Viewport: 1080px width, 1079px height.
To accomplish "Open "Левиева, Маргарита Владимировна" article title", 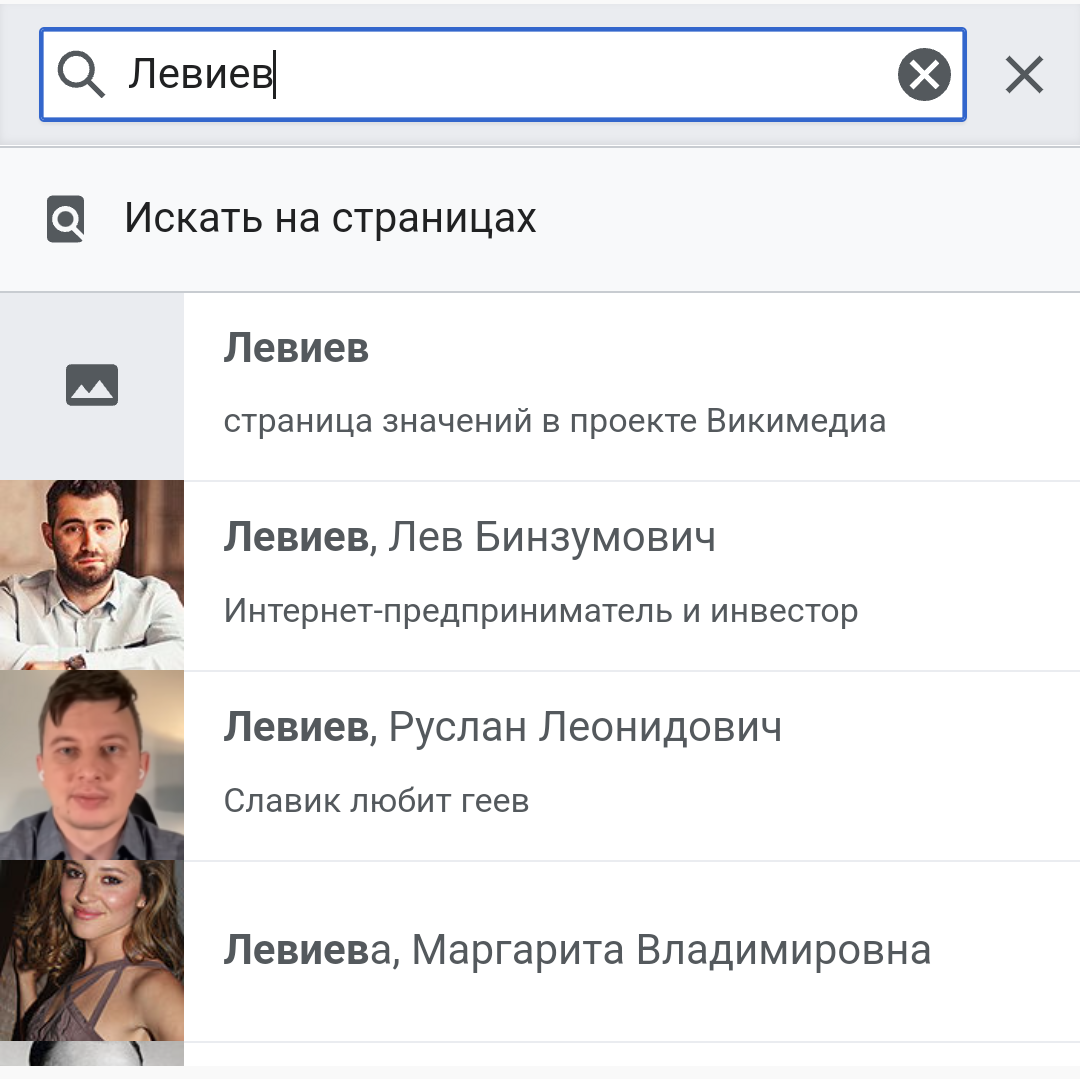I will 576,950.
